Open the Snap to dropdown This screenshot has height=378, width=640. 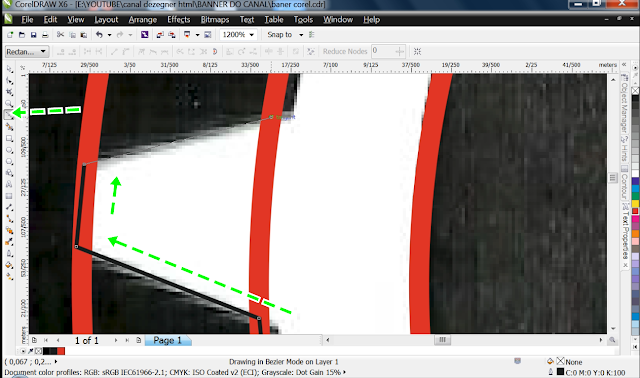pos(301,35)
